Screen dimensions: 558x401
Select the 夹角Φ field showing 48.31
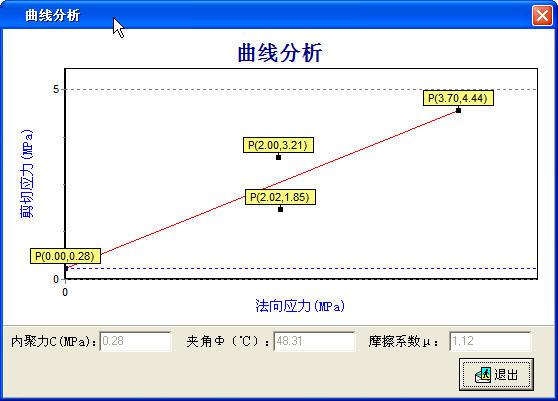pyautogui.click(x=314, y=341)
